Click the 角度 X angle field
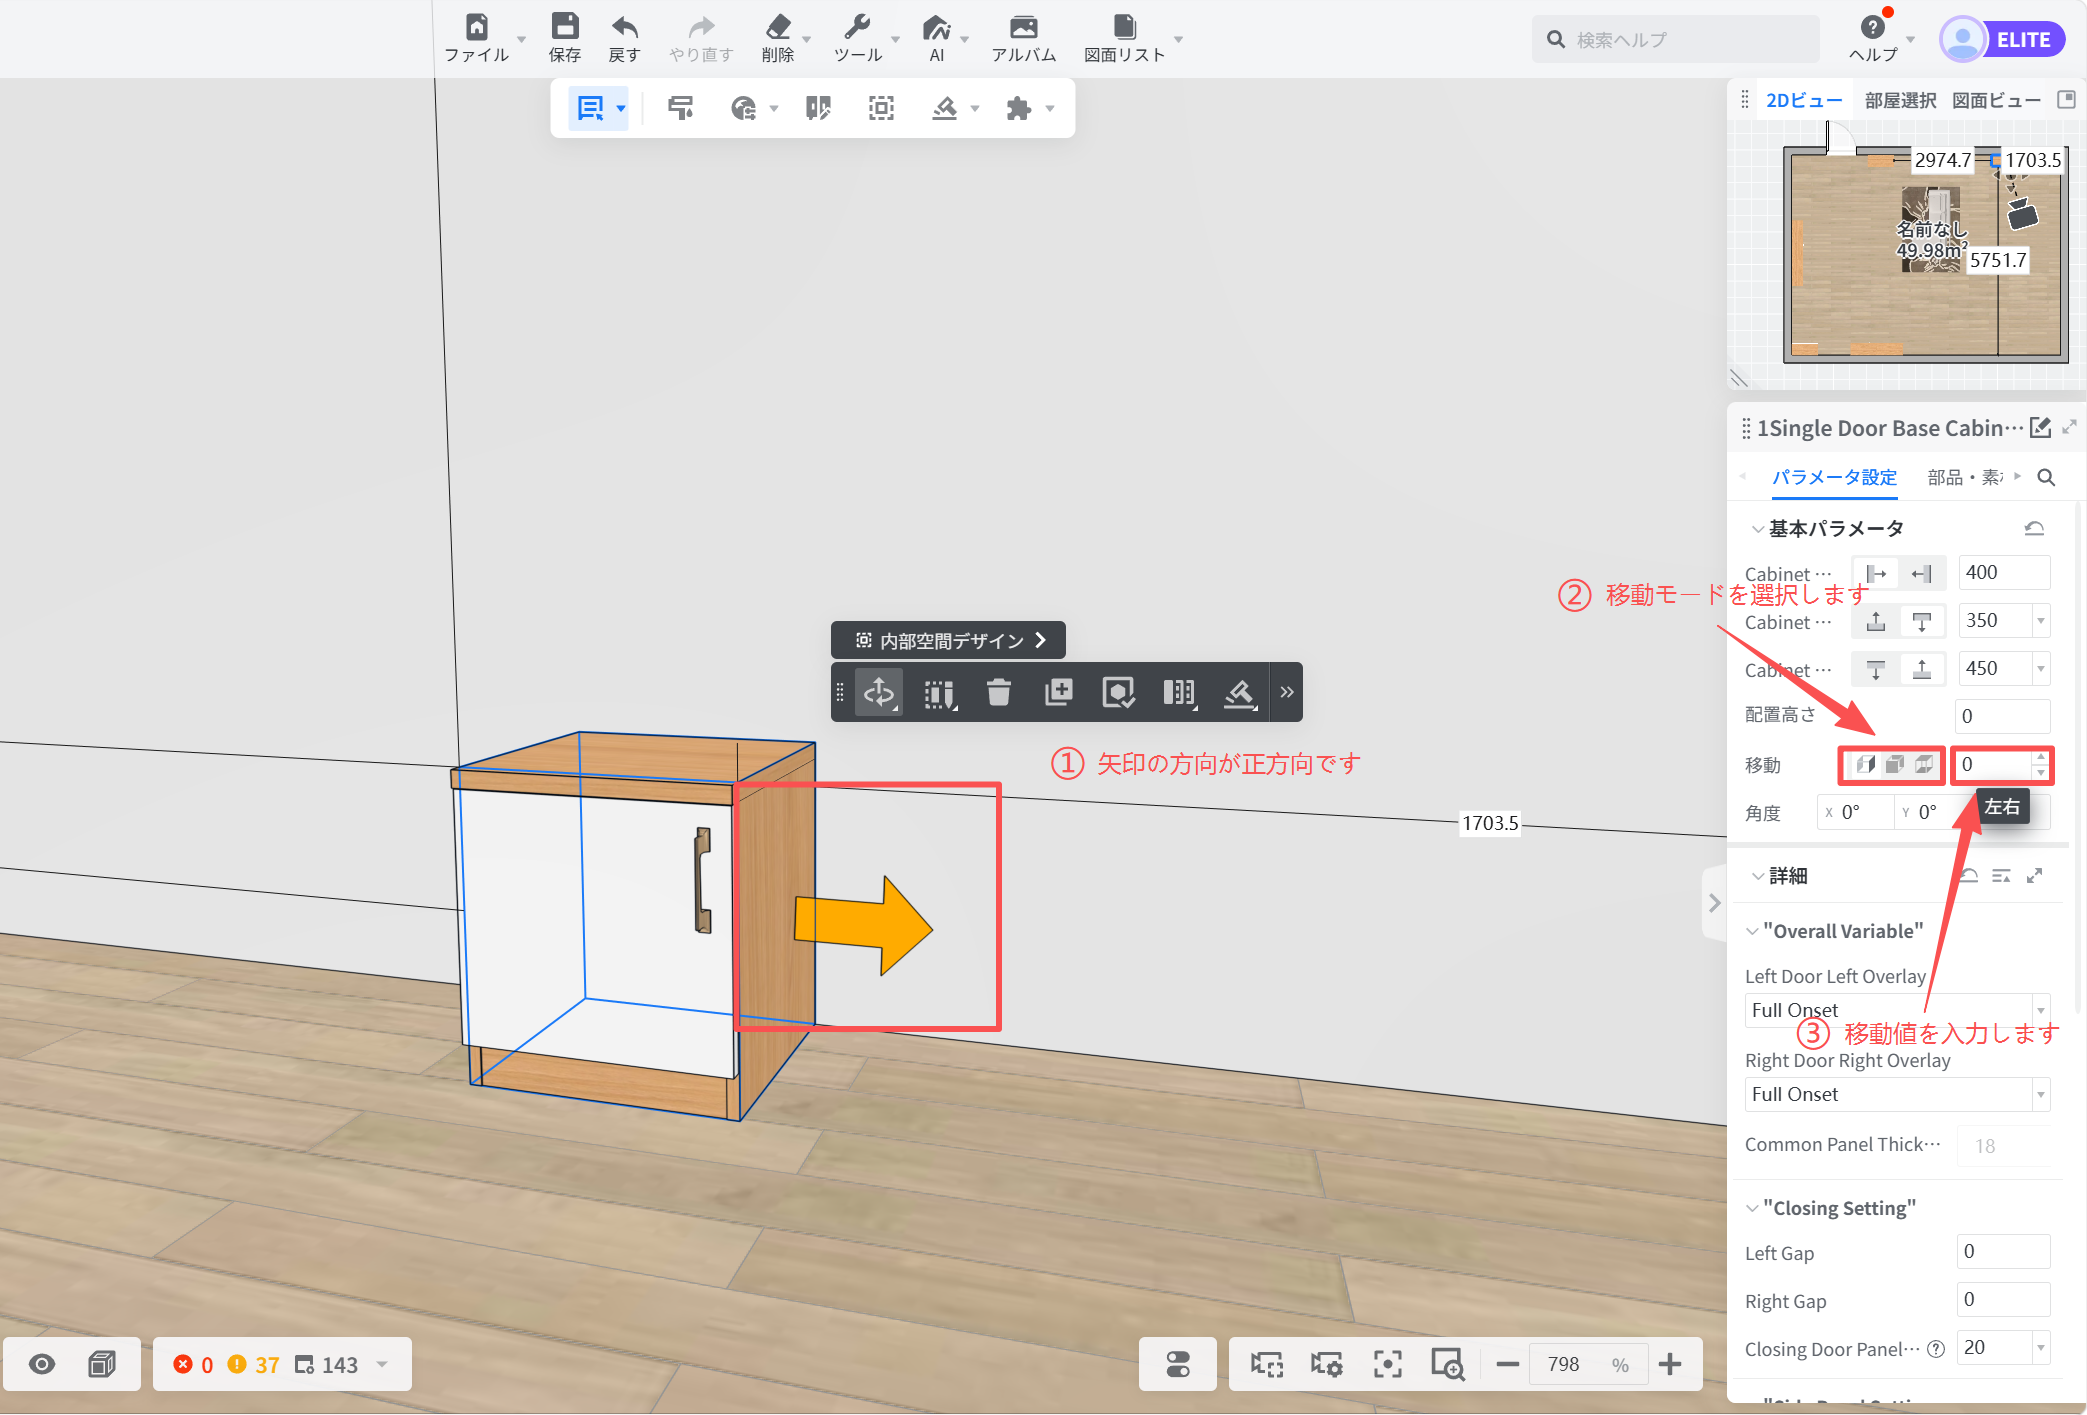 pos(1856,812)
